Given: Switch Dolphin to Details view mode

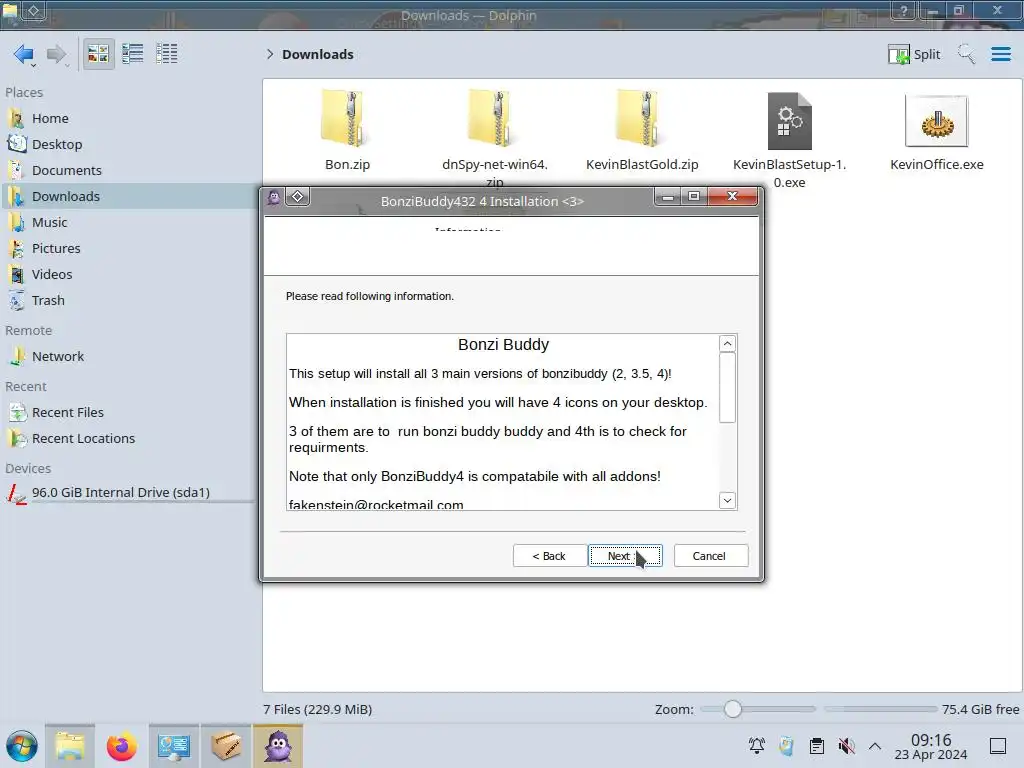Looking at the screenshot, I should click(167, 54).
